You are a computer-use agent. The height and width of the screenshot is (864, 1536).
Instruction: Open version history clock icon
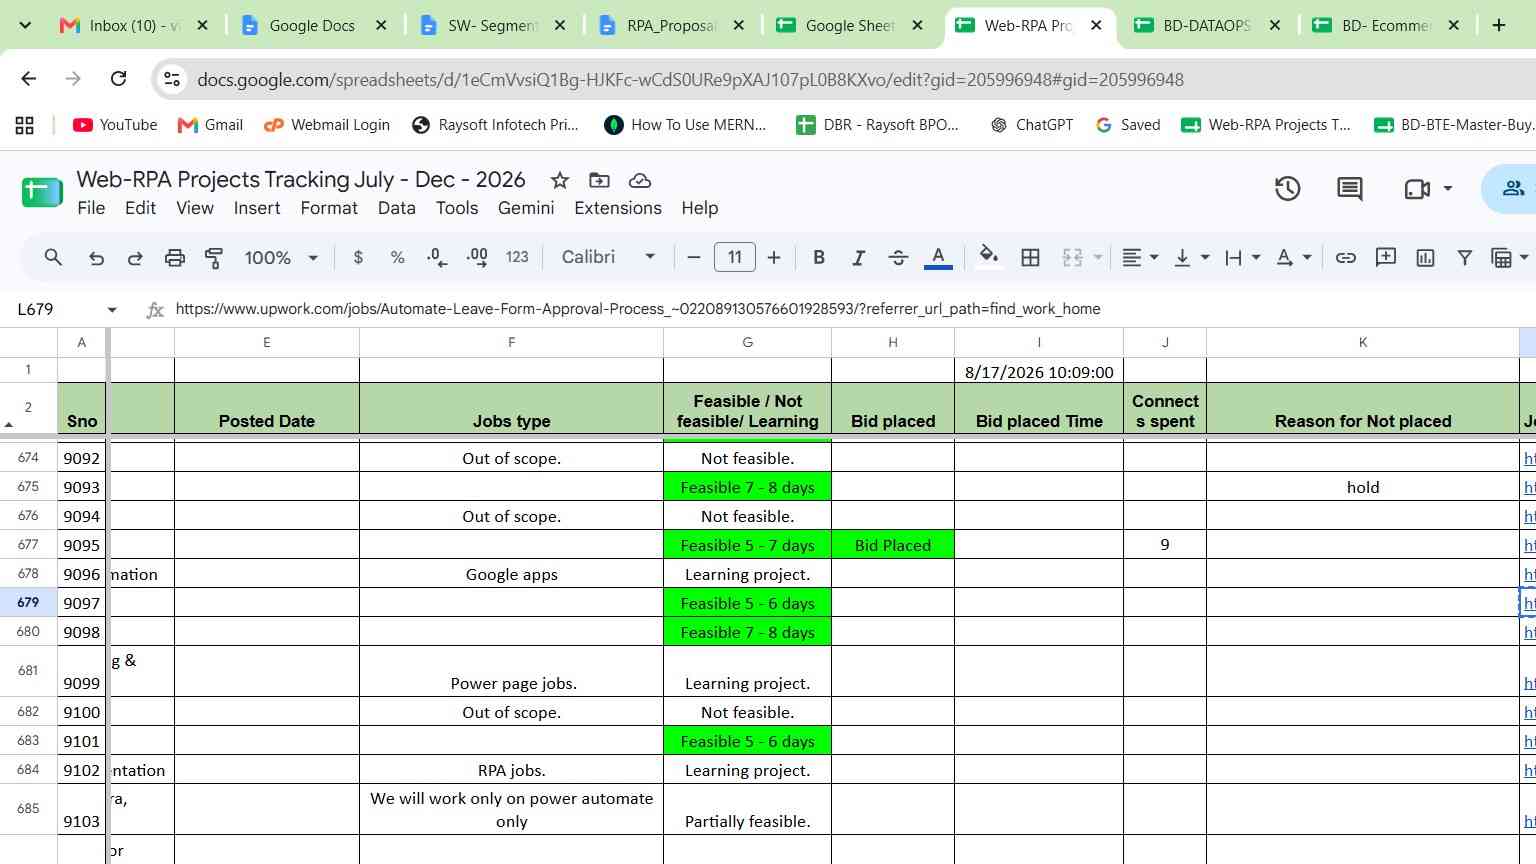(1287, 188)
